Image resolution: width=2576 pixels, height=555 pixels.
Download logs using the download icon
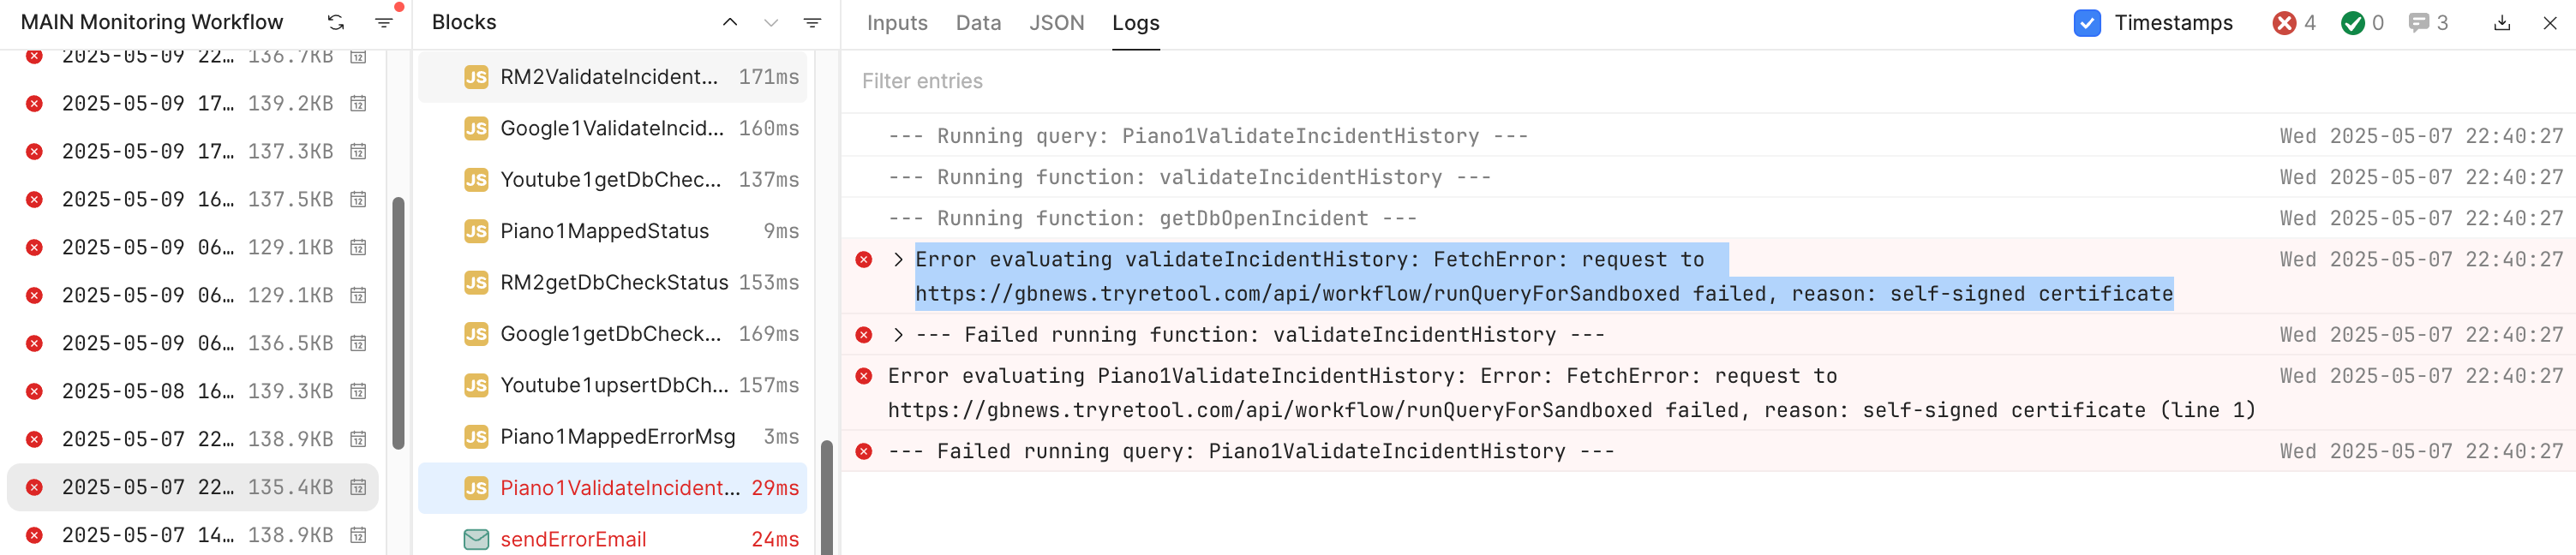point(2502,22)
